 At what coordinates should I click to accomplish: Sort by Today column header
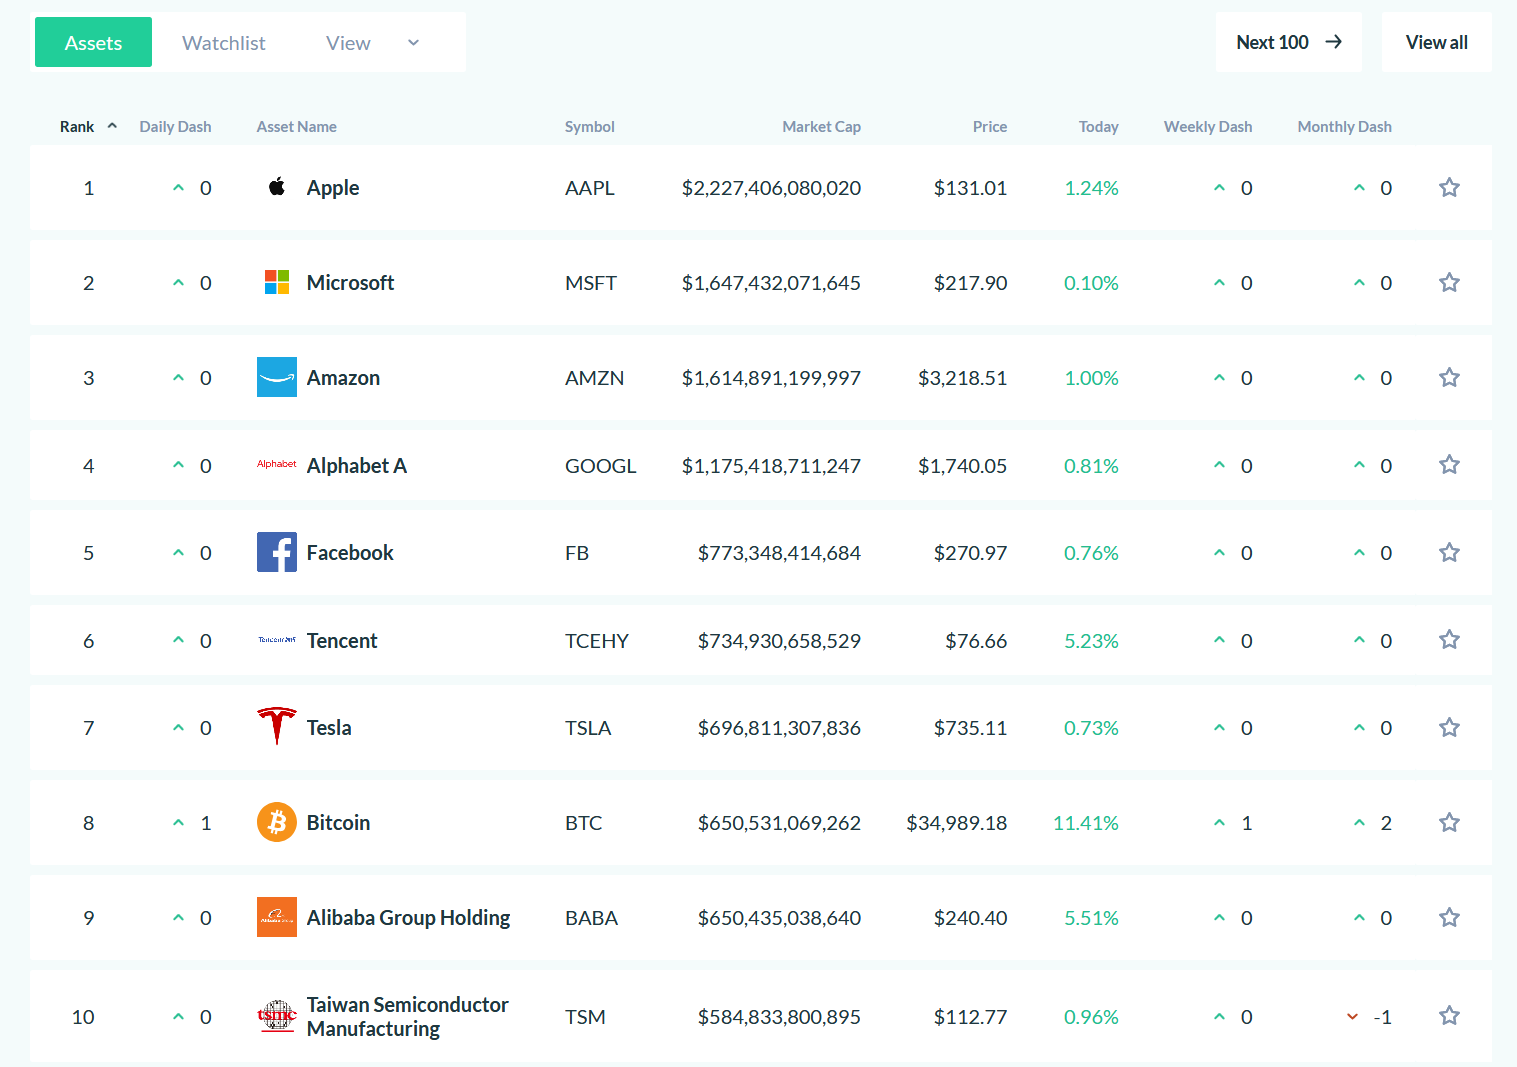pyautogui.click(x=1098, y=127)
